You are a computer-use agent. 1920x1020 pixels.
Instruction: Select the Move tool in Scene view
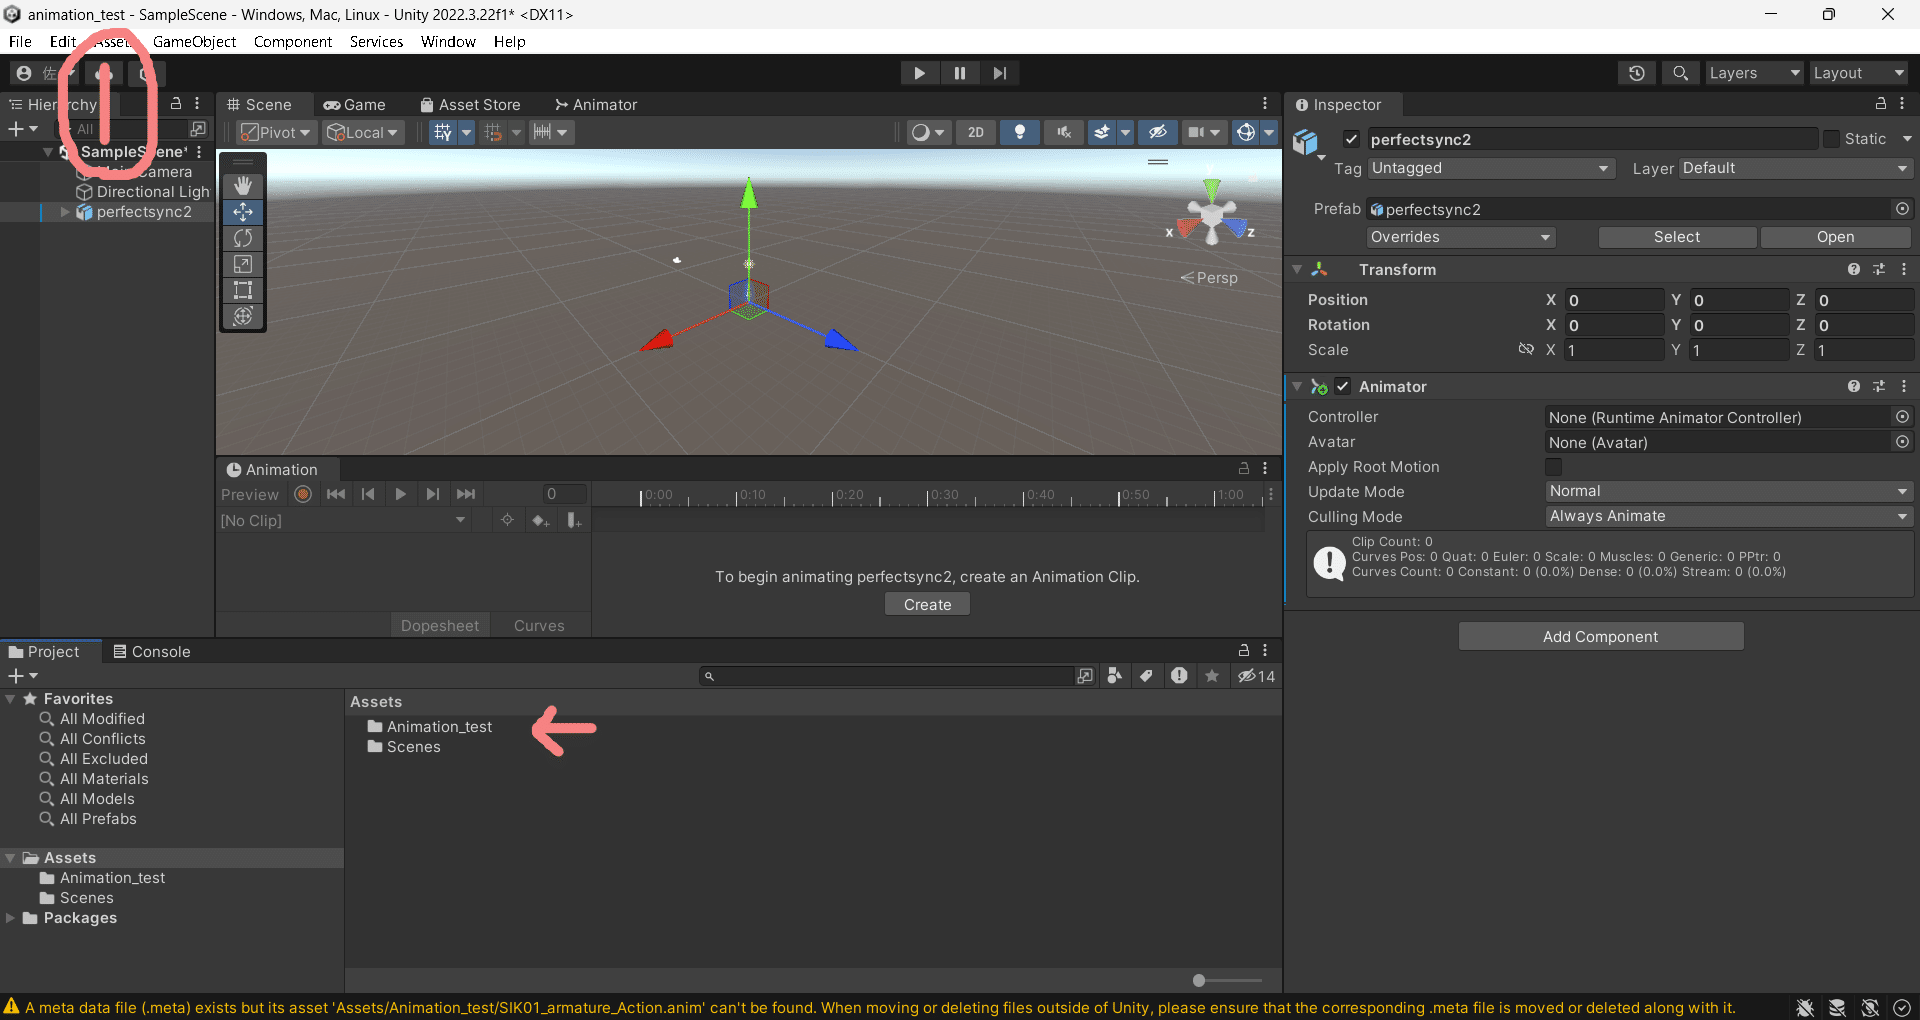pyautogui.click(x=242, y=211)
